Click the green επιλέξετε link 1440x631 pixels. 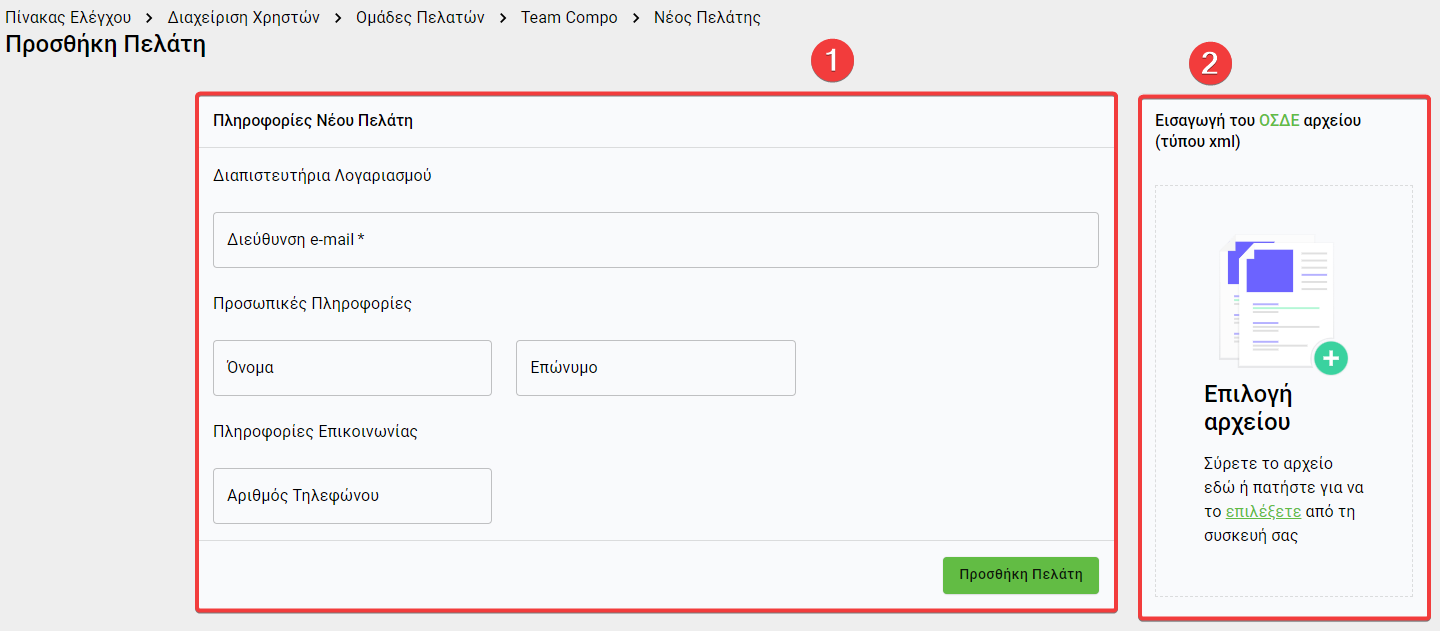click(1263, 511)
